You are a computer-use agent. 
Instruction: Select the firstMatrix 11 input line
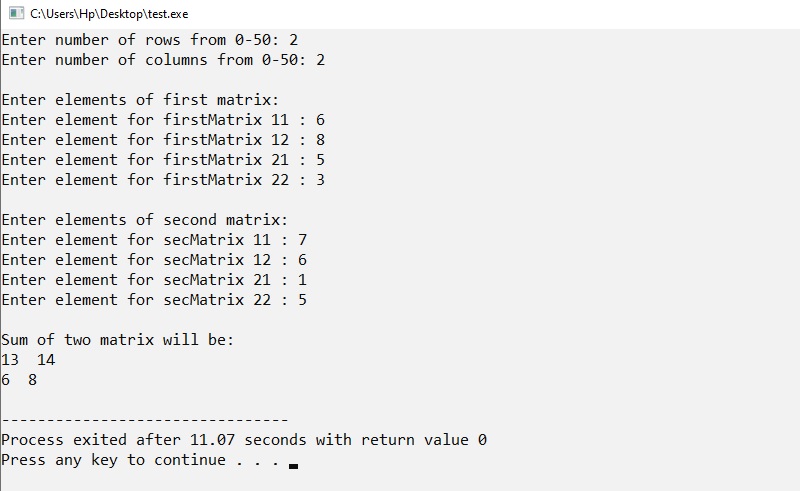click(163, 119)
